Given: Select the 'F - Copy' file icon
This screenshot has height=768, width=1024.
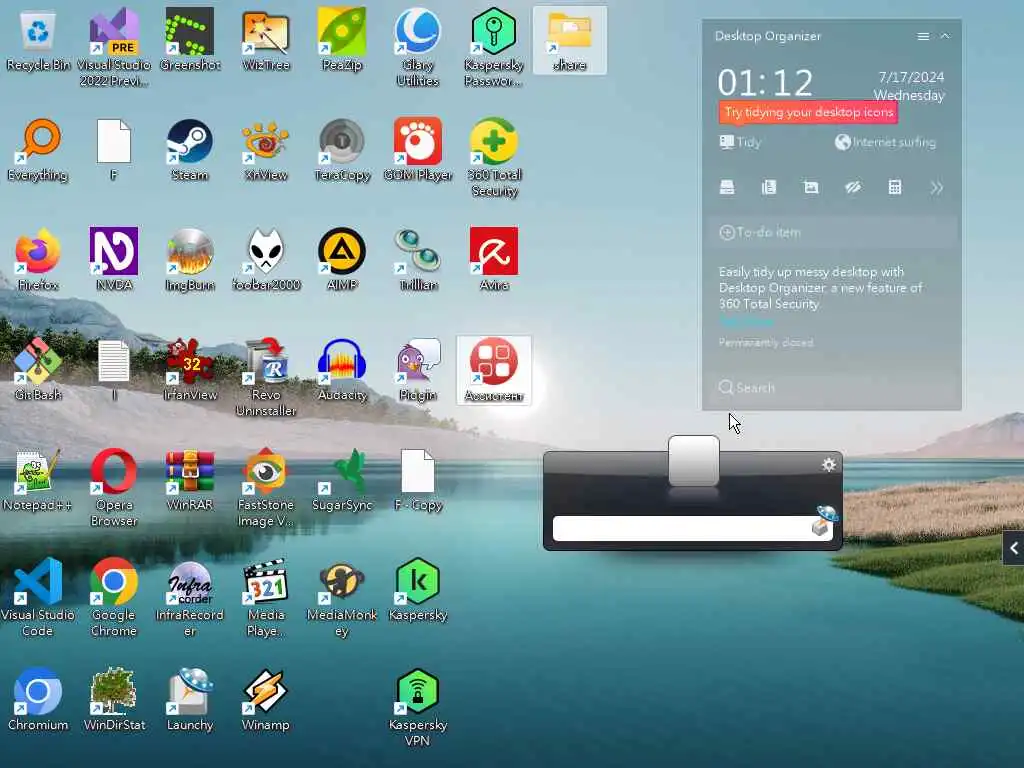Looking at the screenshot, I should click(x=417, y=480).
